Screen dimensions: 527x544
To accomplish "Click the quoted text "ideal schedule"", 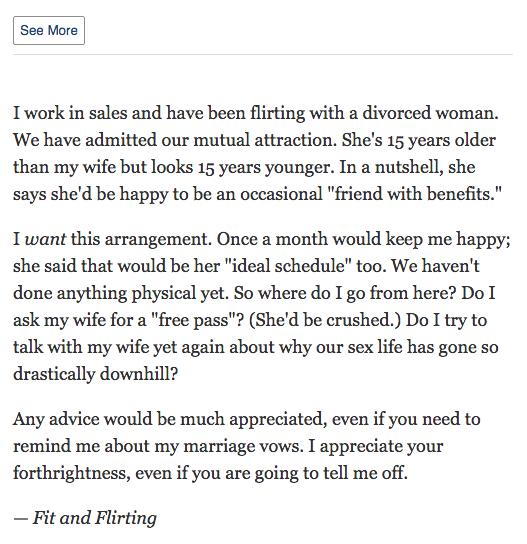I will pyautogui.click(x=288, y=266).
